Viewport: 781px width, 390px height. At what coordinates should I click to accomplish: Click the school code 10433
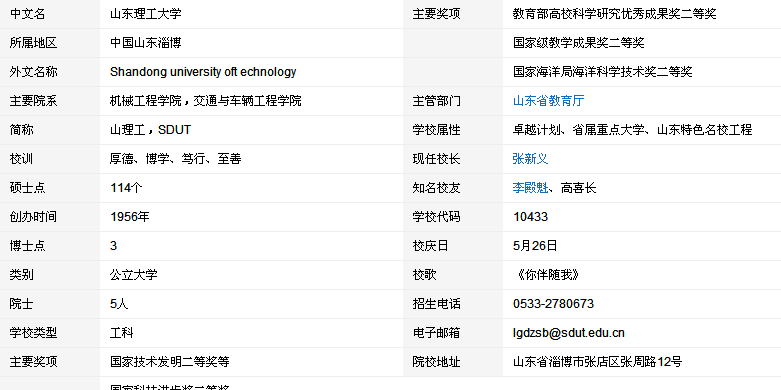point(530,217)
